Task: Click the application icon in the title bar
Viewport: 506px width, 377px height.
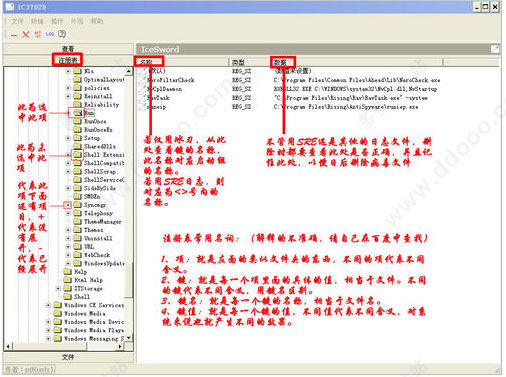Action: pos(10,7)
